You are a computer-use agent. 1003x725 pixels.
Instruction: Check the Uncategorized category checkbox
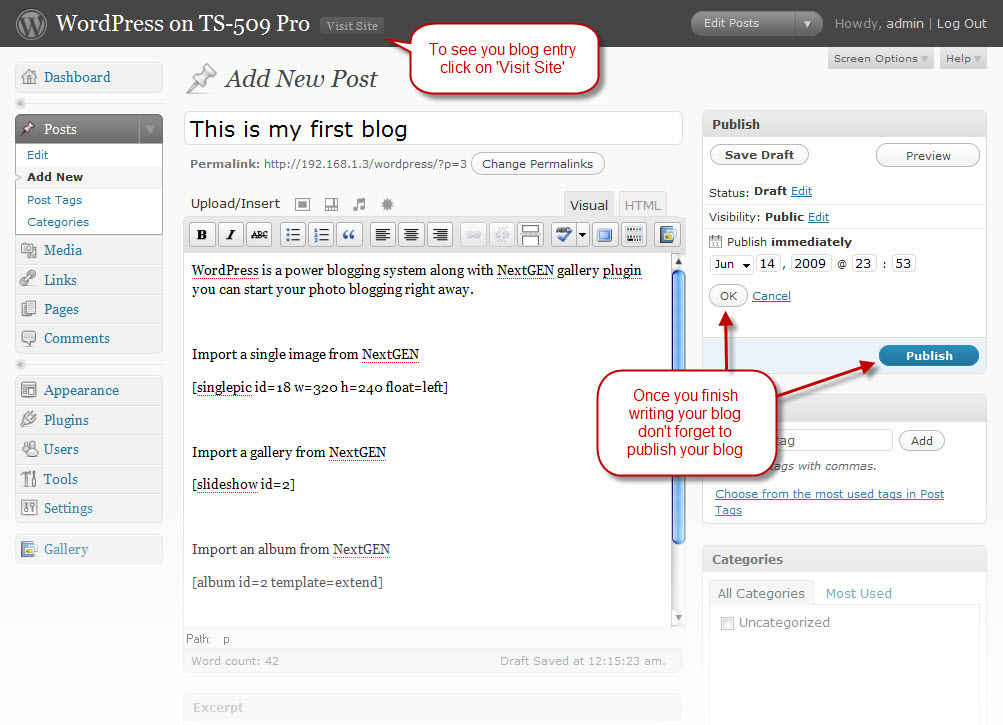pos(727,623)
